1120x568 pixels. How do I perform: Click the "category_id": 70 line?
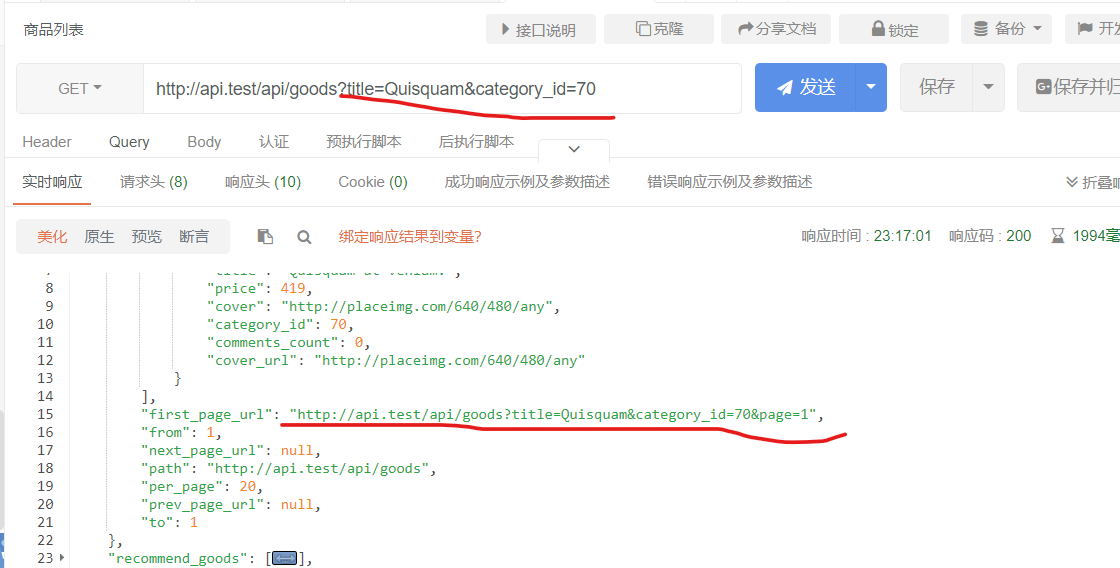[x=281, y=324]
